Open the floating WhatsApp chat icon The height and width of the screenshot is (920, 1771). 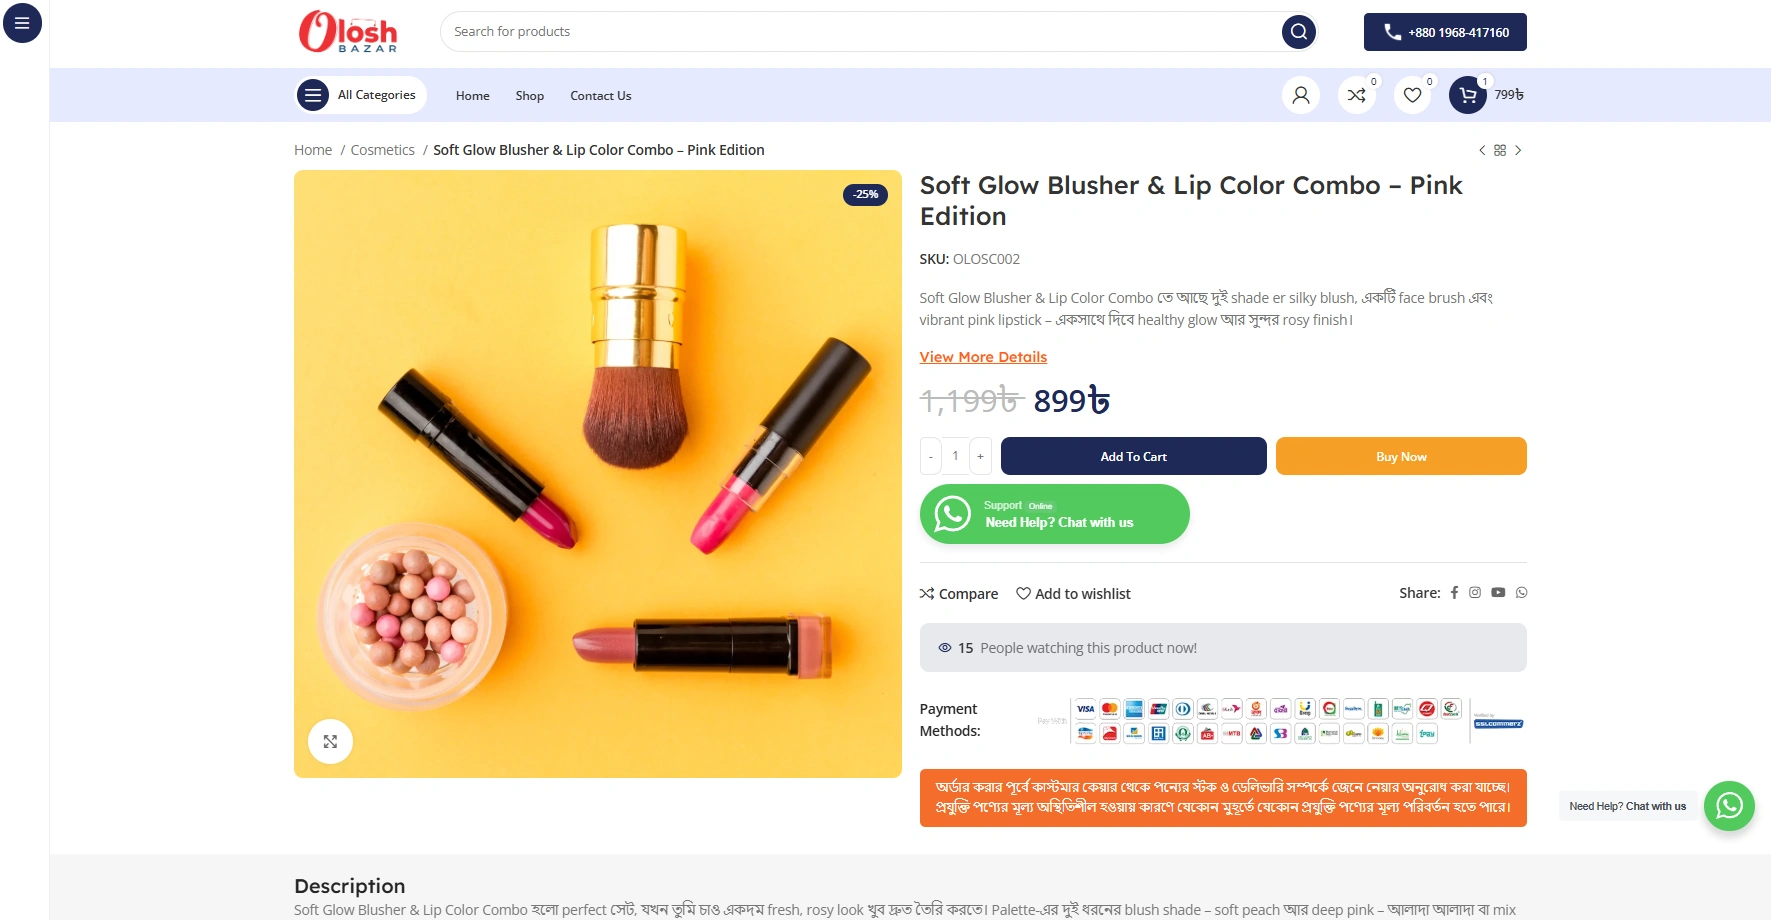point(1729,806)
